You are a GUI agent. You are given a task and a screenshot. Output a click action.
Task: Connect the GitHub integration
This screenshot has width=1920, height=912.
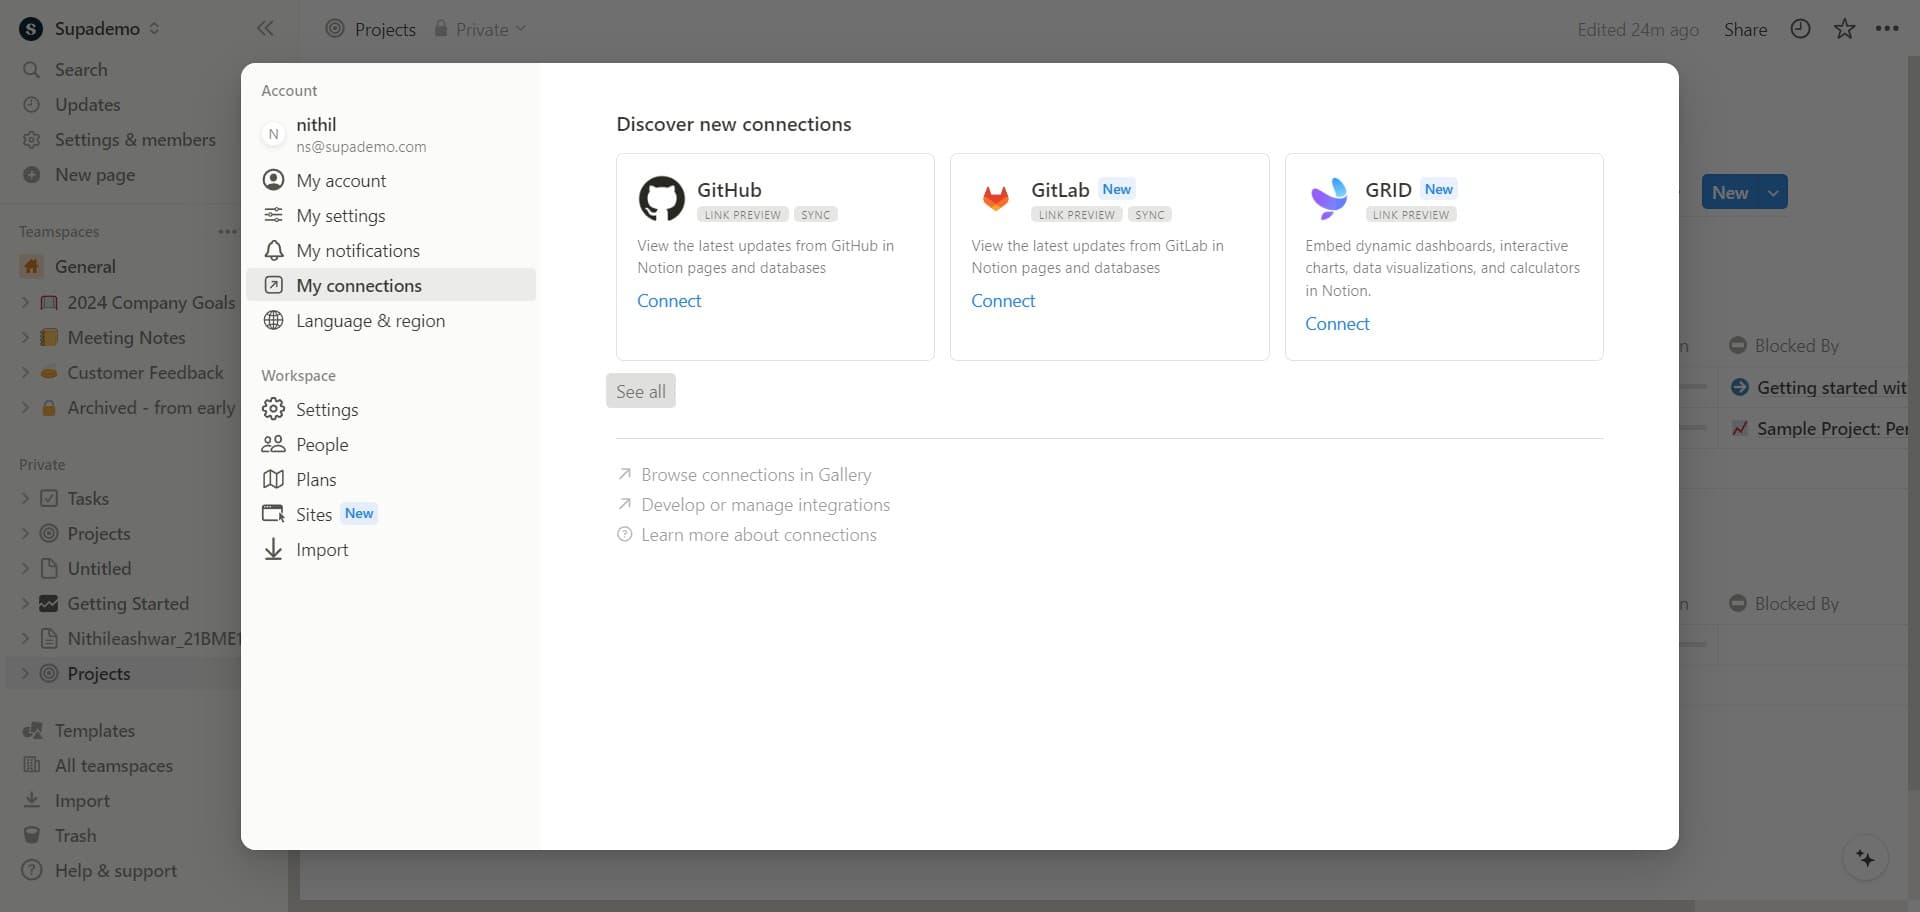coord(669,301)
